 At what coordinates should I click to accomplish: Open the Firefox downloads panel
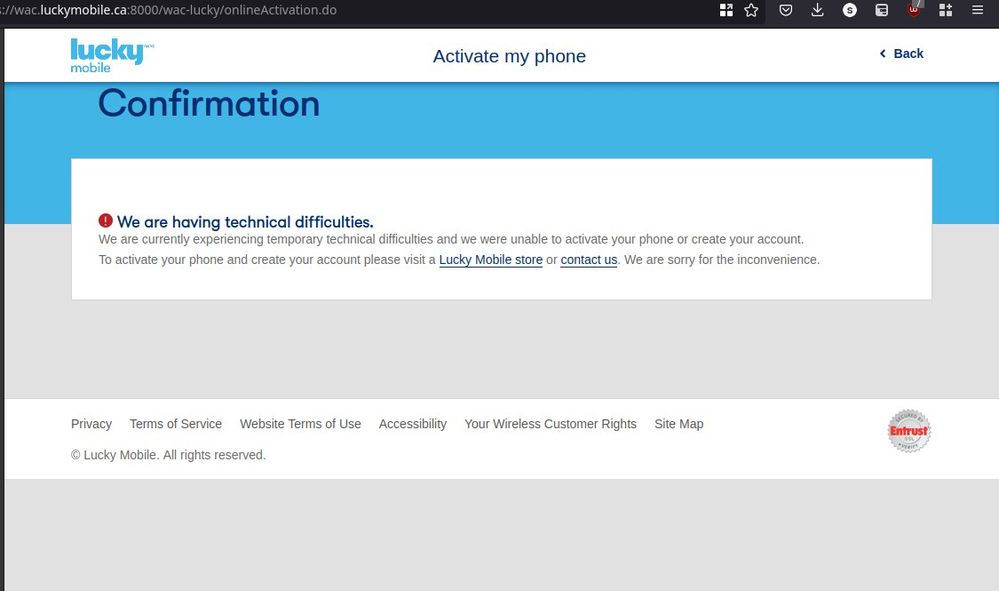[817, 10]
